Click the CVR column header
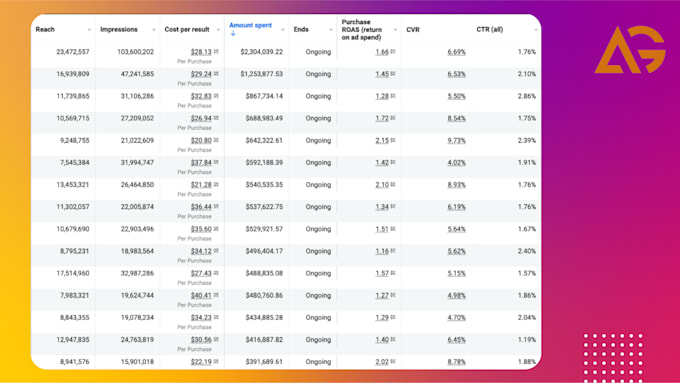This screenshot has width=680, height=383. [413, 29]
